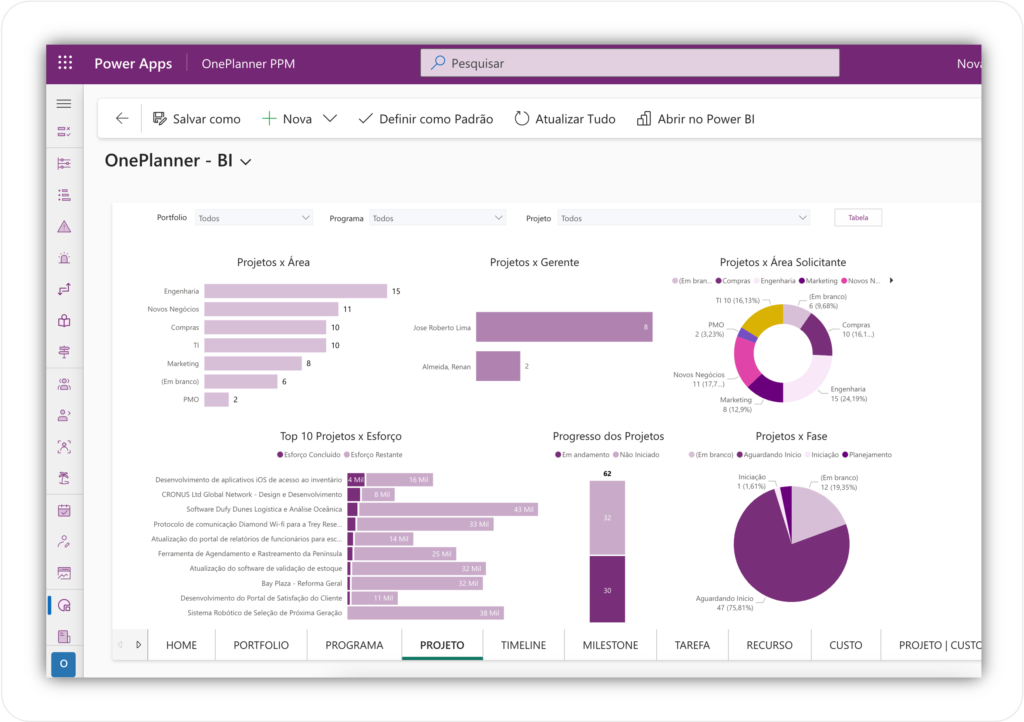Click Atualizar Tudo refresh button
The image size is (1024, 722).
[x=565, y=119]
